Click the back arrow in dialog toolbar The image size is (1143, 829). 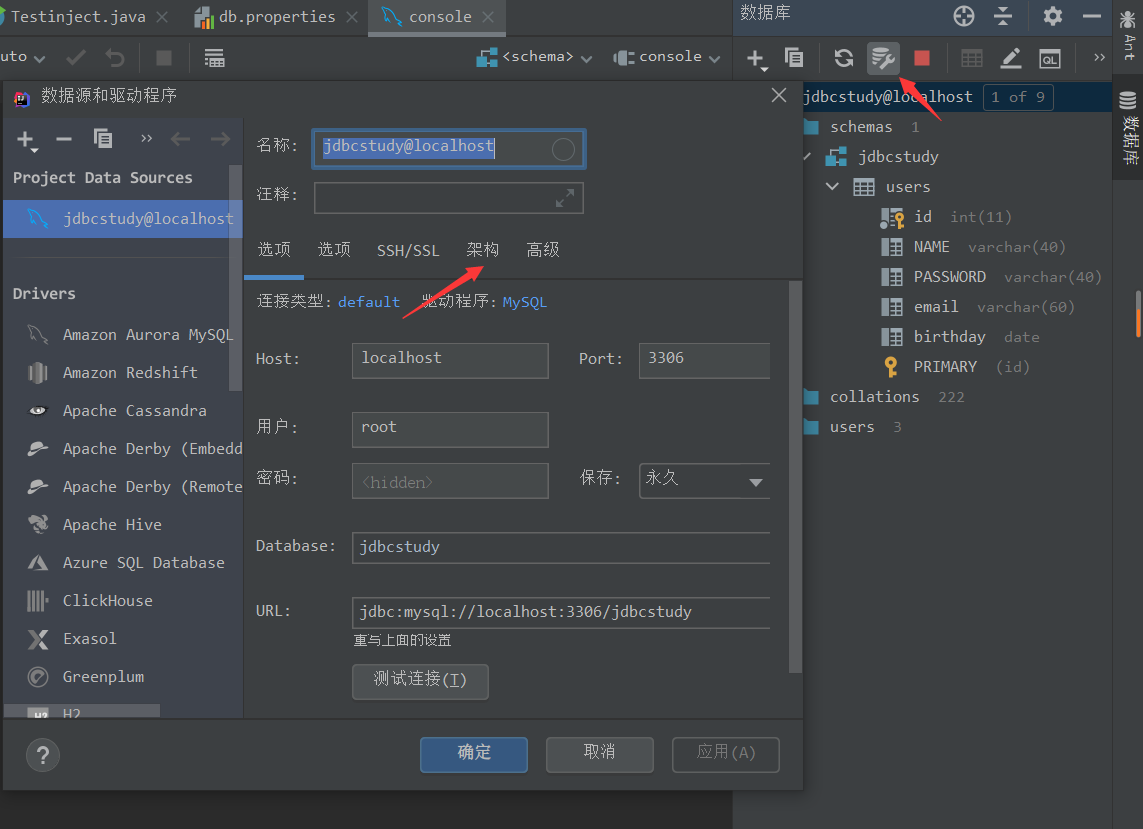point(180,139)
